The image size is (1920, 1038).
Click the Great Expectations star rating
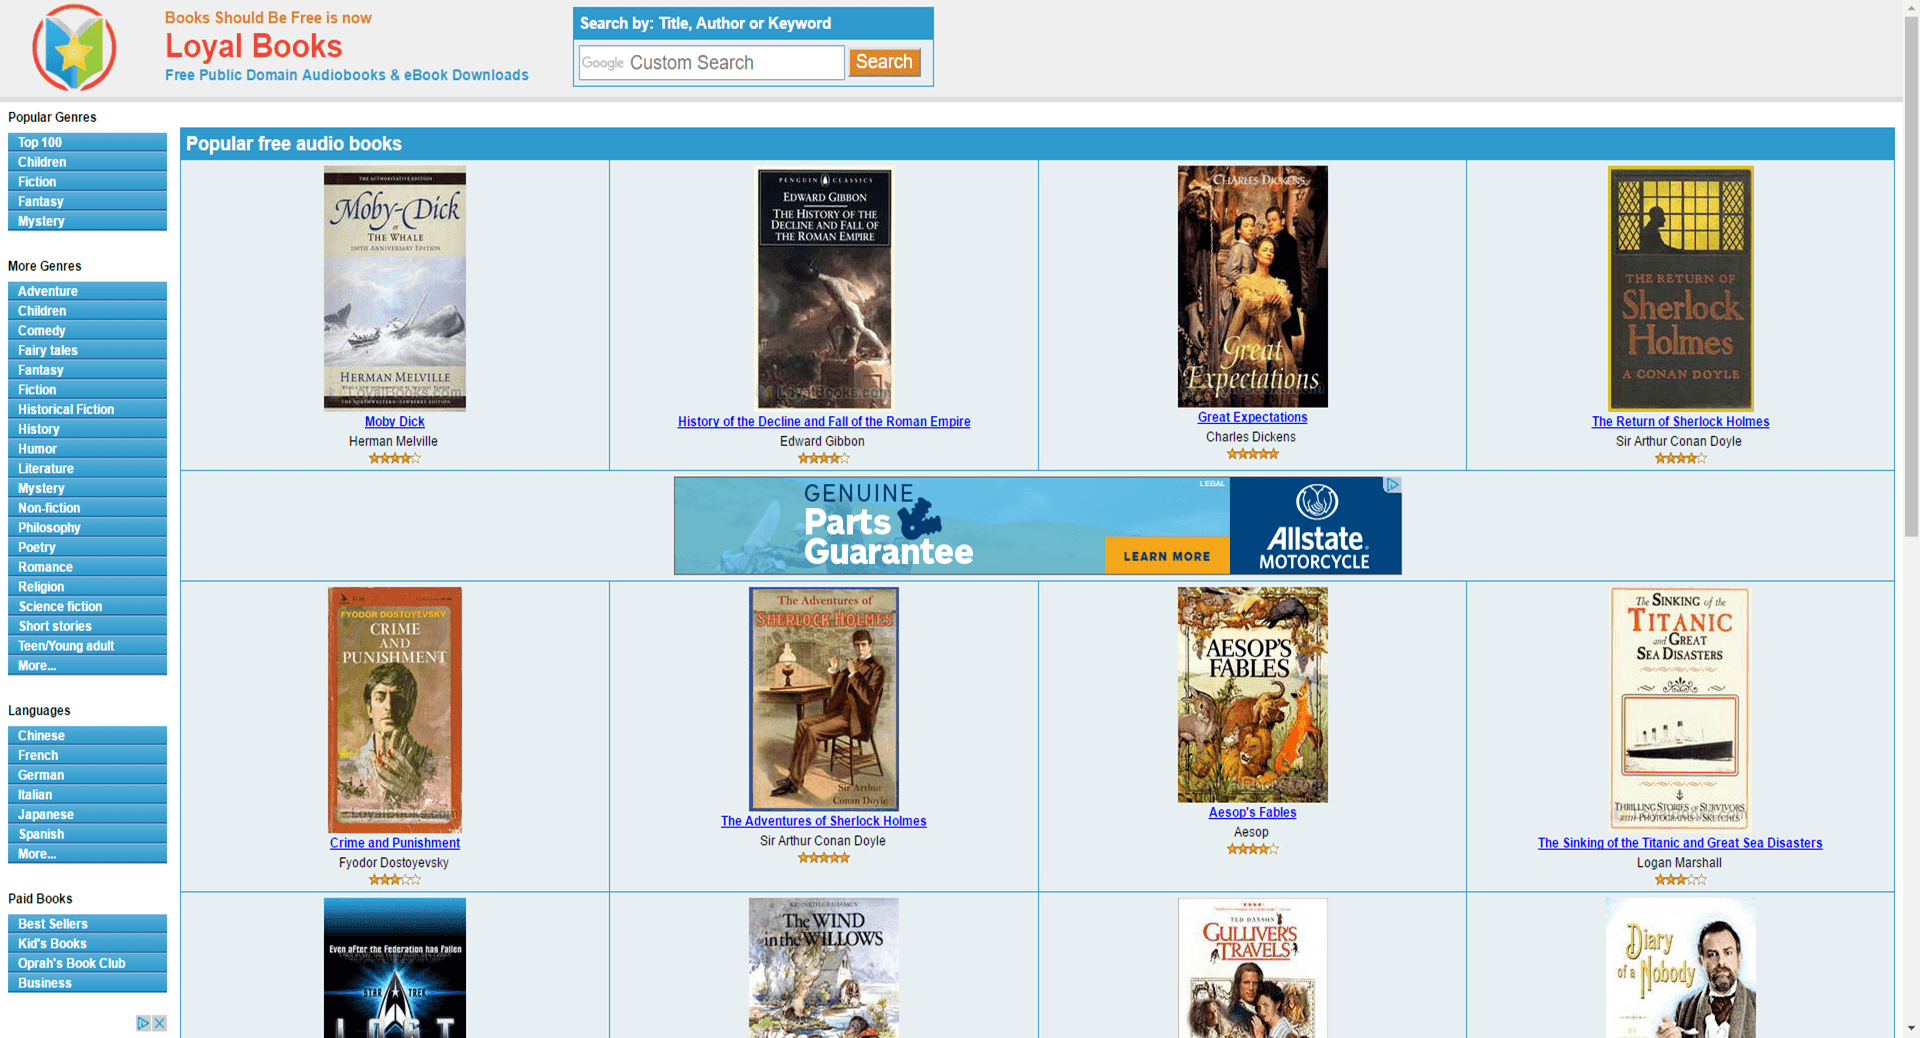point(1252,454)
